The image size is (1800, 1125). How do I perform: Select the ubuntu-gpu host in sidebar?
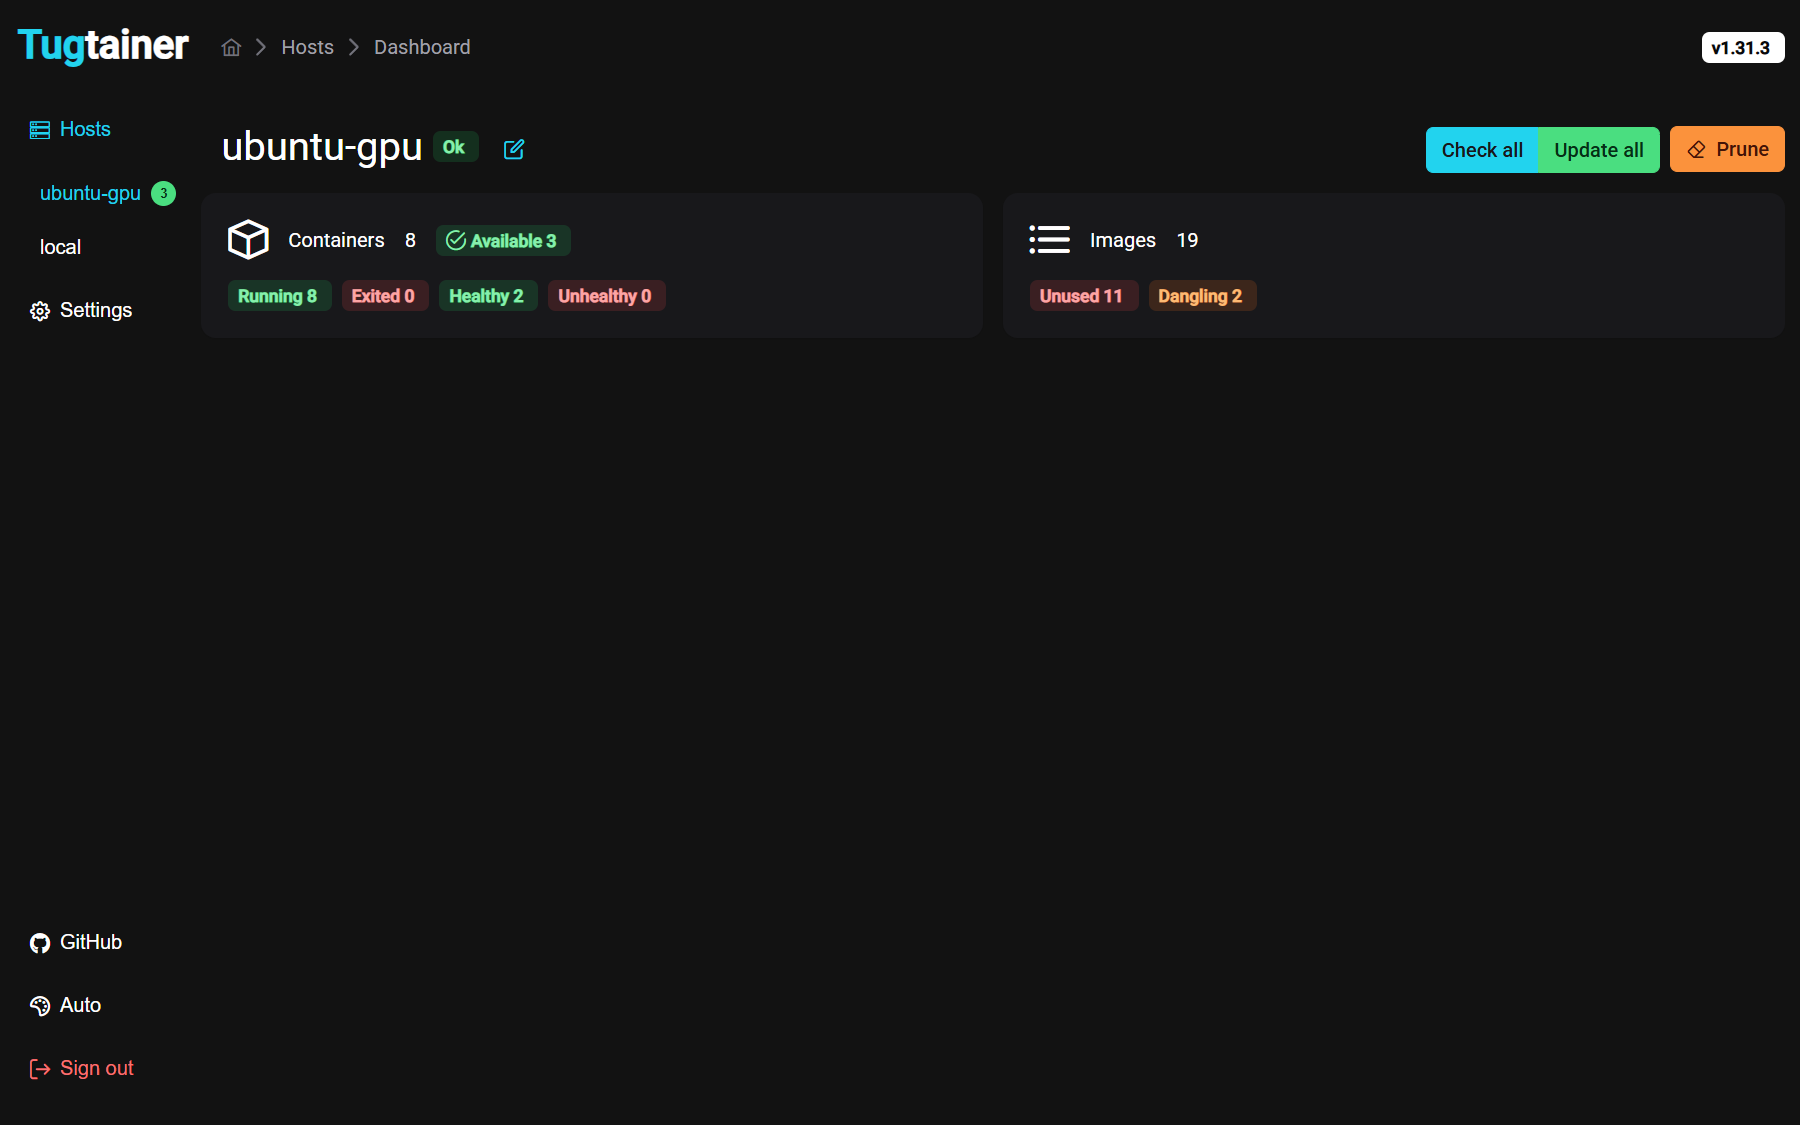click(90, 193)
